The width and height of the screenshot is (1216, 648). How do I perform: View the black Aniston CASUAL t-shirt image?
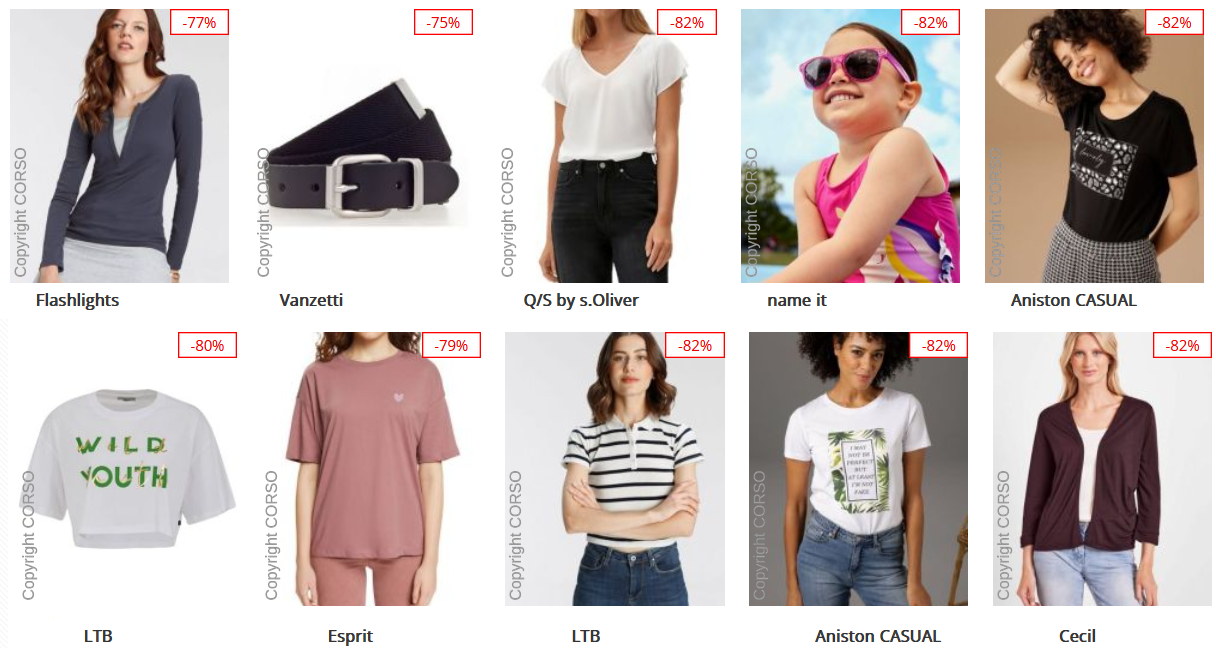[1094, 146]
